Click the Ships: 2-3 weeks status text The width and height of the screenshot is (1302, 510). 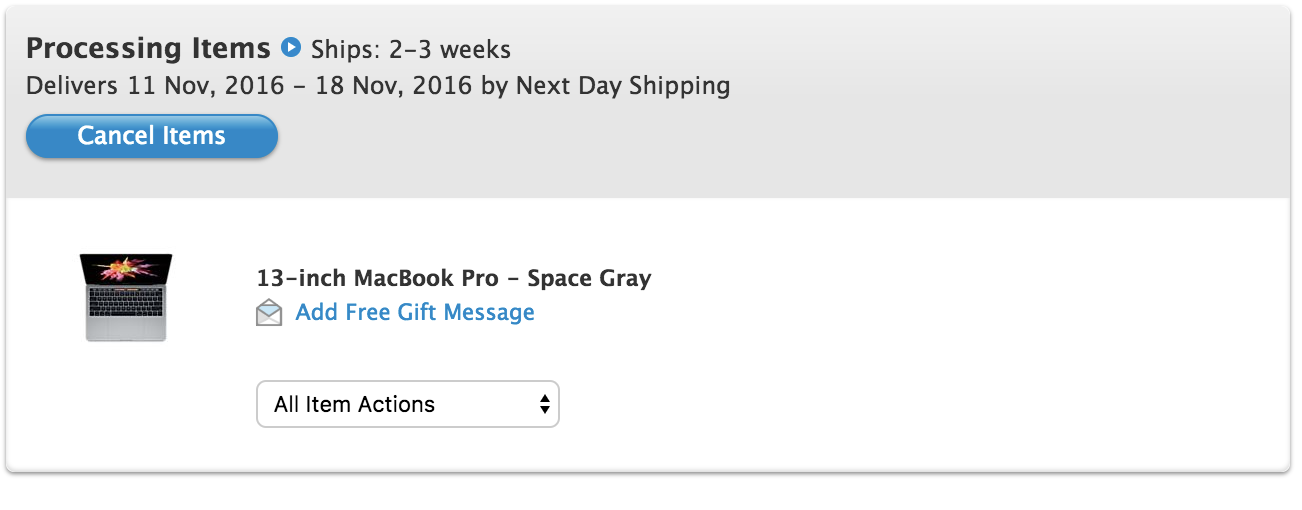pos(411,48)
